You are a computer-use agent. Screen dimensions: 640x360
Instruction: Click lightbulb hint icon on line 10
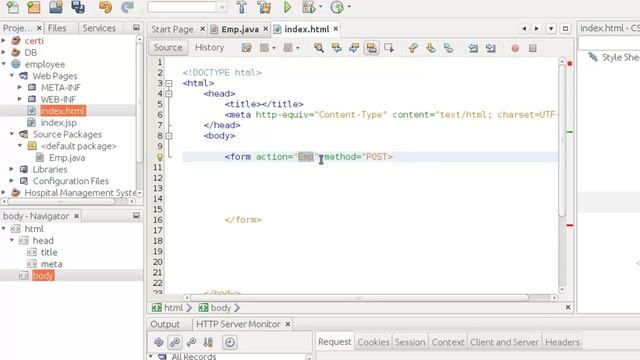(160, 157)
